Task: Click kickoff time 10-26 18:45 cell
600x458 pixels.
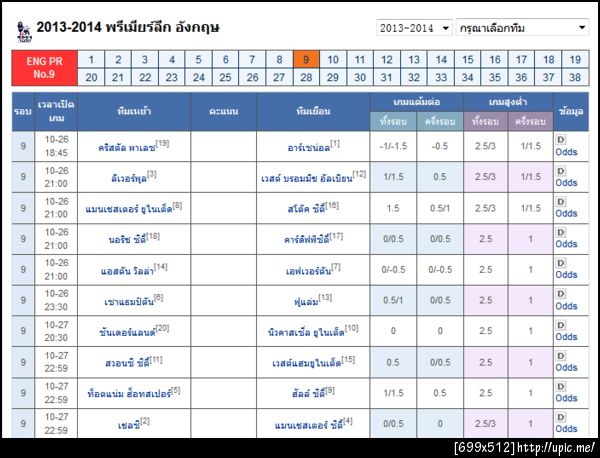Action: click(x=56, y=146)
